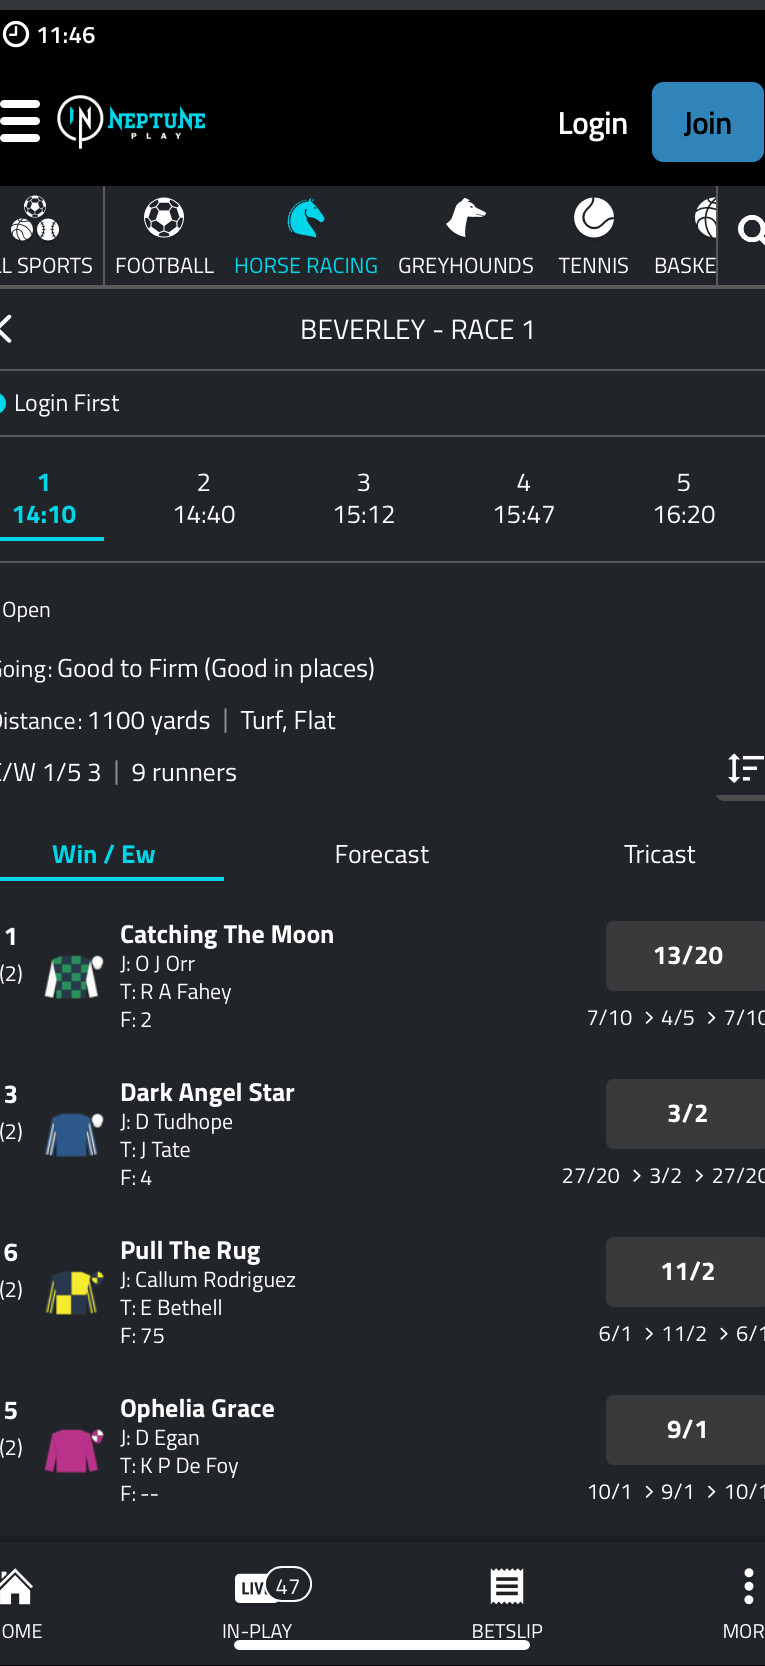
Task: Tap the Neptune Play logo
Action: [x=131, y=121]
